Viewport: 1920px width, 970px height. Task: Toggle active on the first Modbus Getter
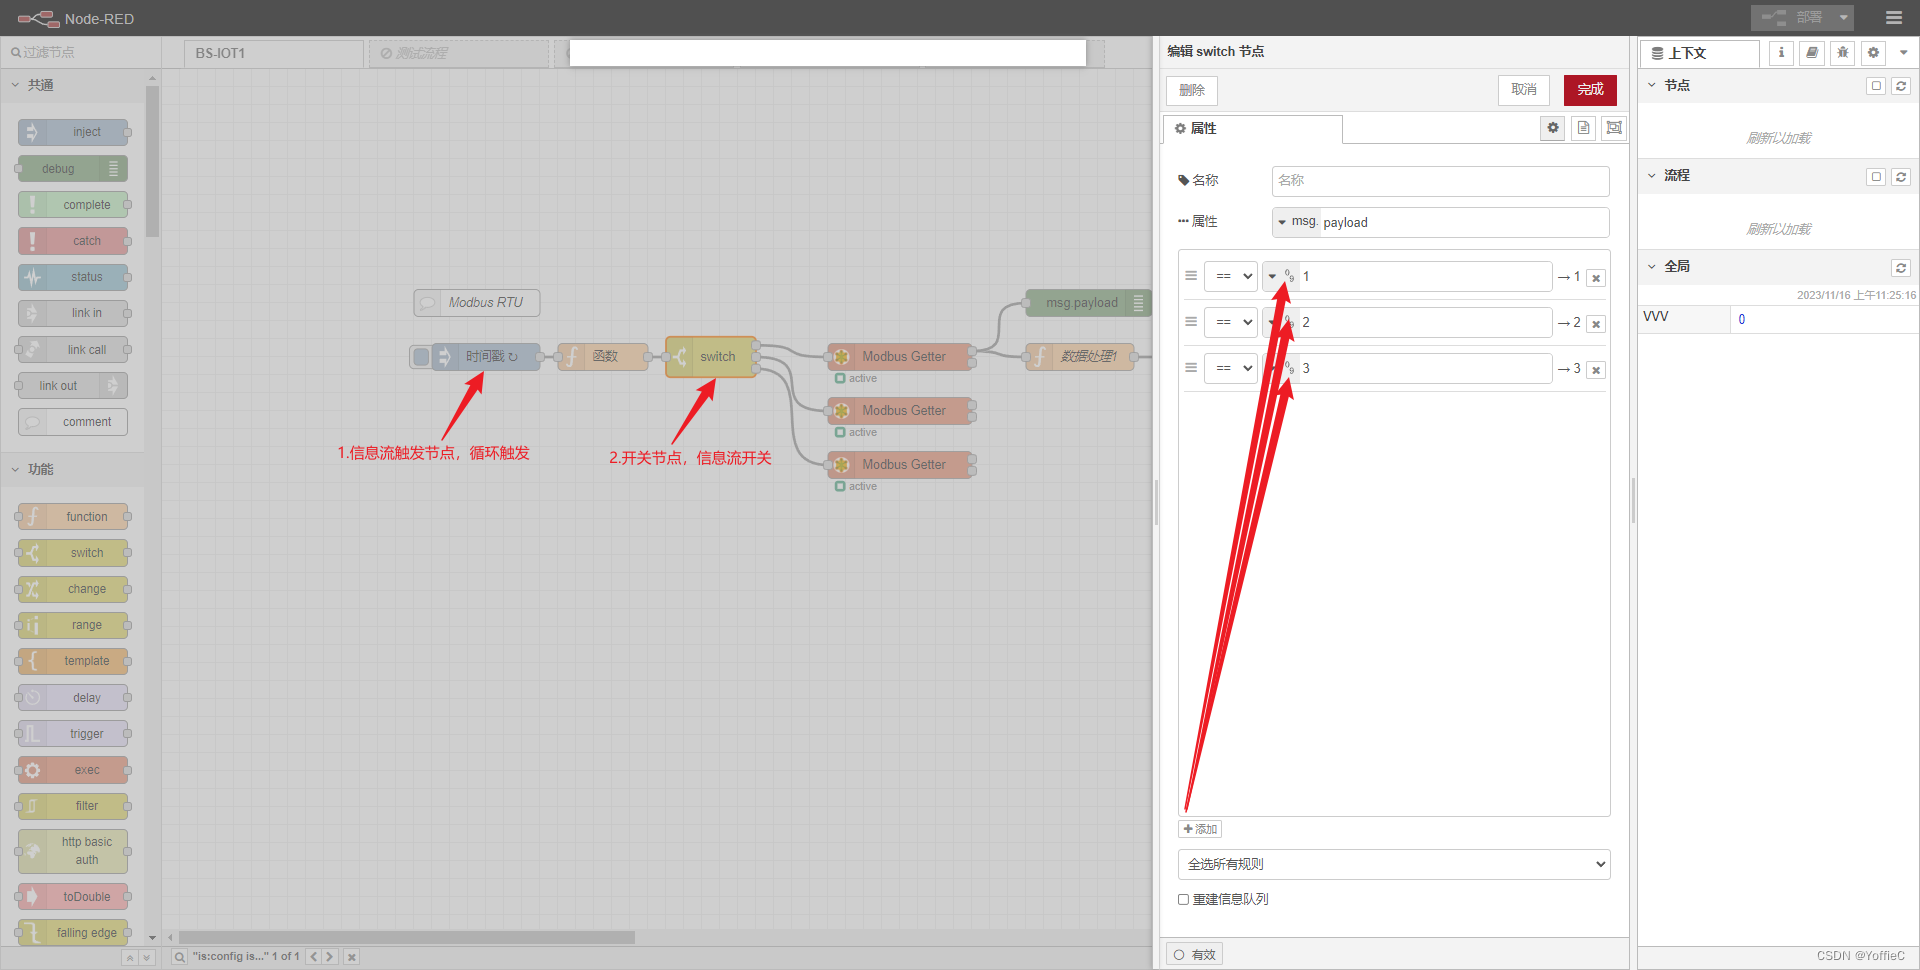[841, 379]
